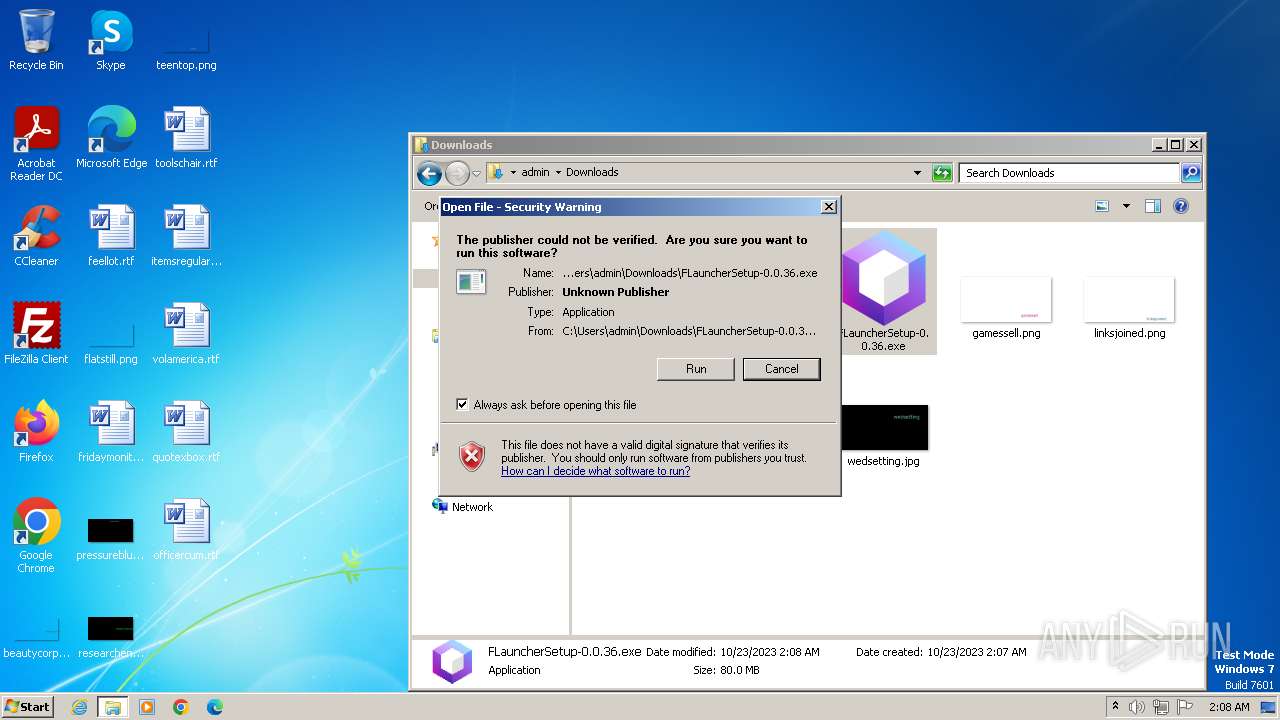
Task: Launch Firefox desktop shortcut
Action: click(x=36, y=431)
